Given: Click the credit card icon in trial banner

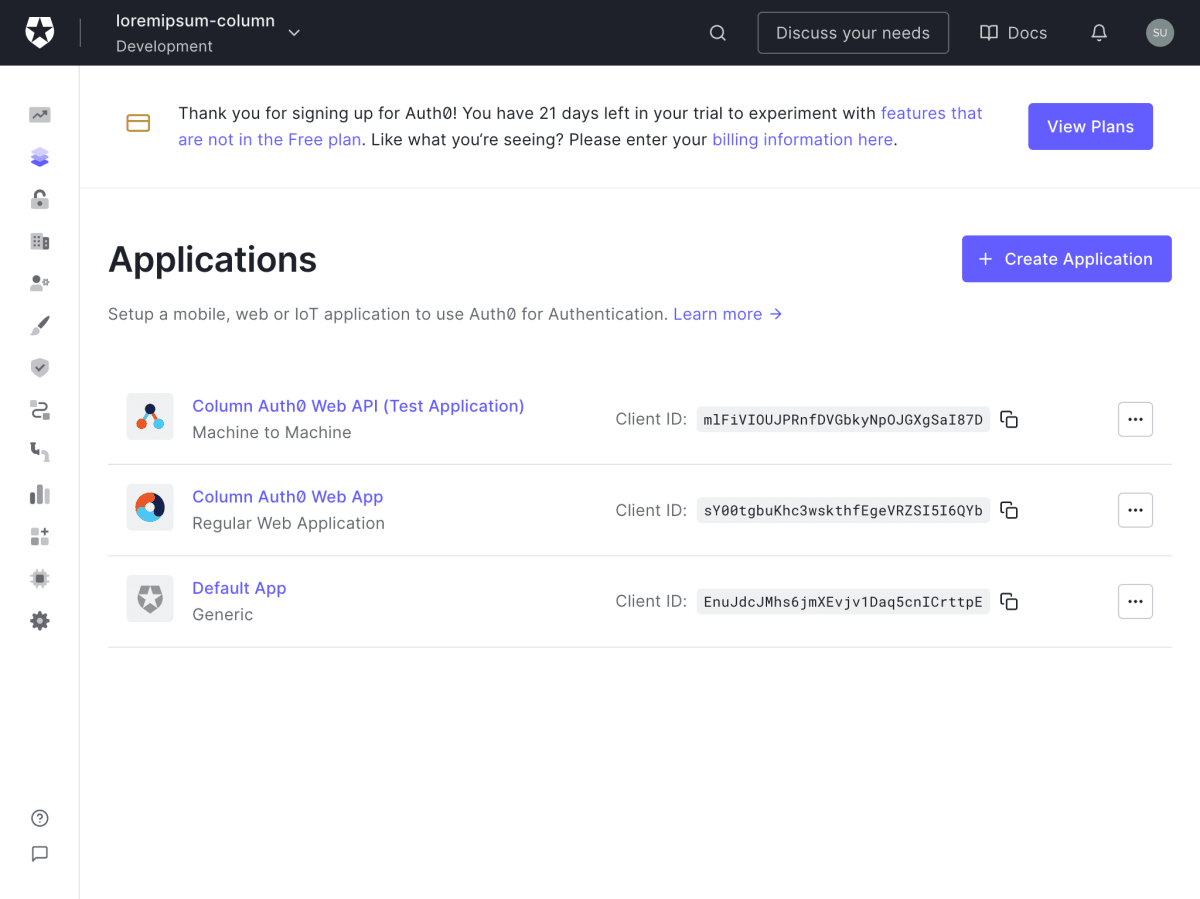Looking at the screenshot, I should tap(138, 123).
